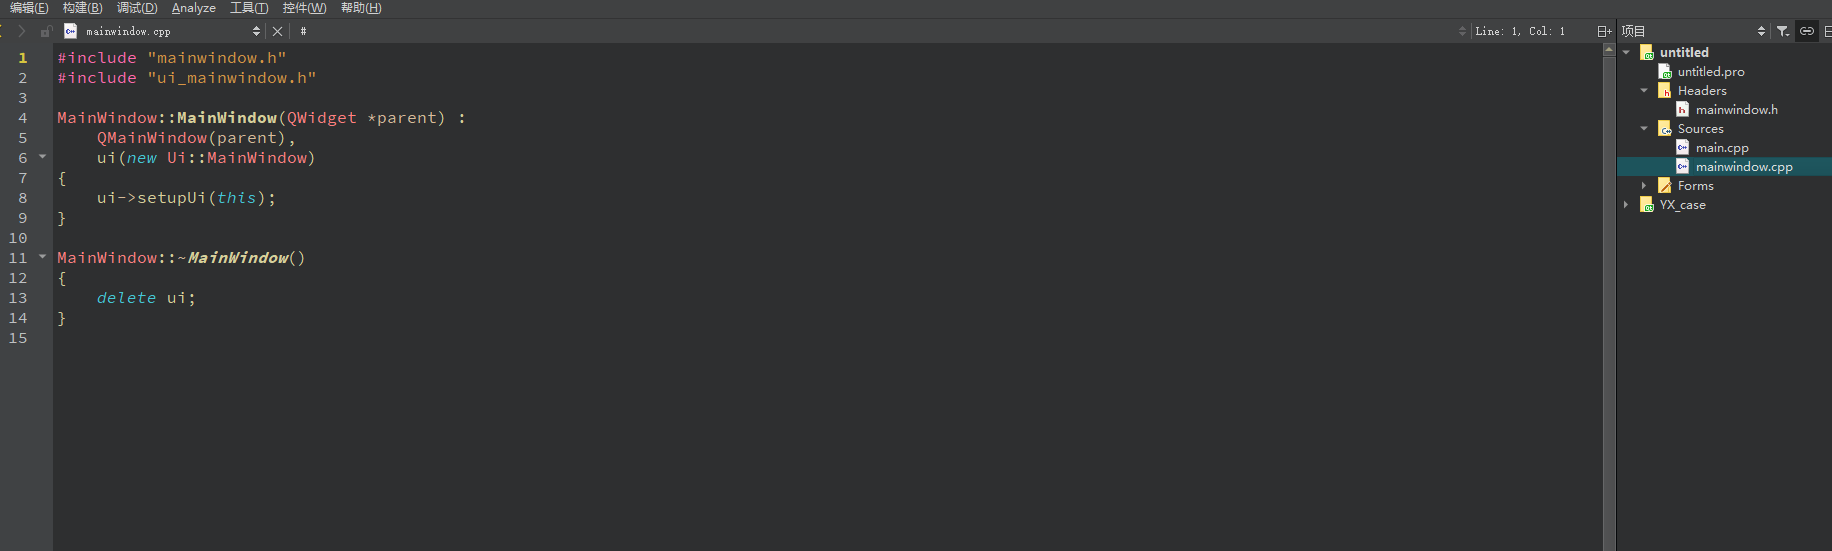Close the mainwindow.cpp document
Viewport: 1832px width, 551px height.
tap(278, 31)
